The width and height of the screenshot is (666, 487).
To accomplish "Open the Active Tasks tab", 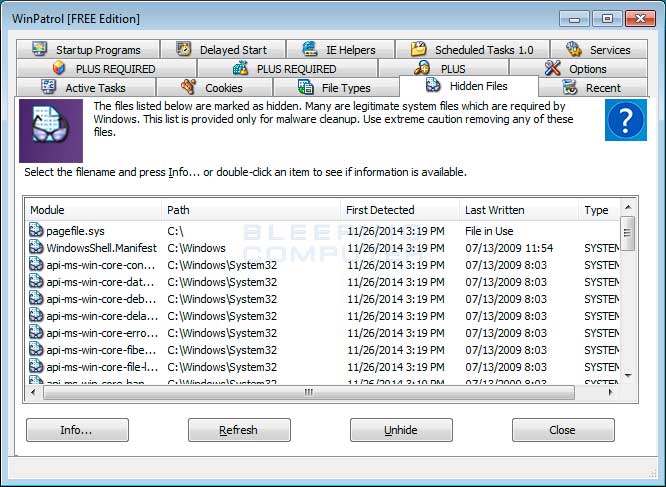I will point(86,87).
